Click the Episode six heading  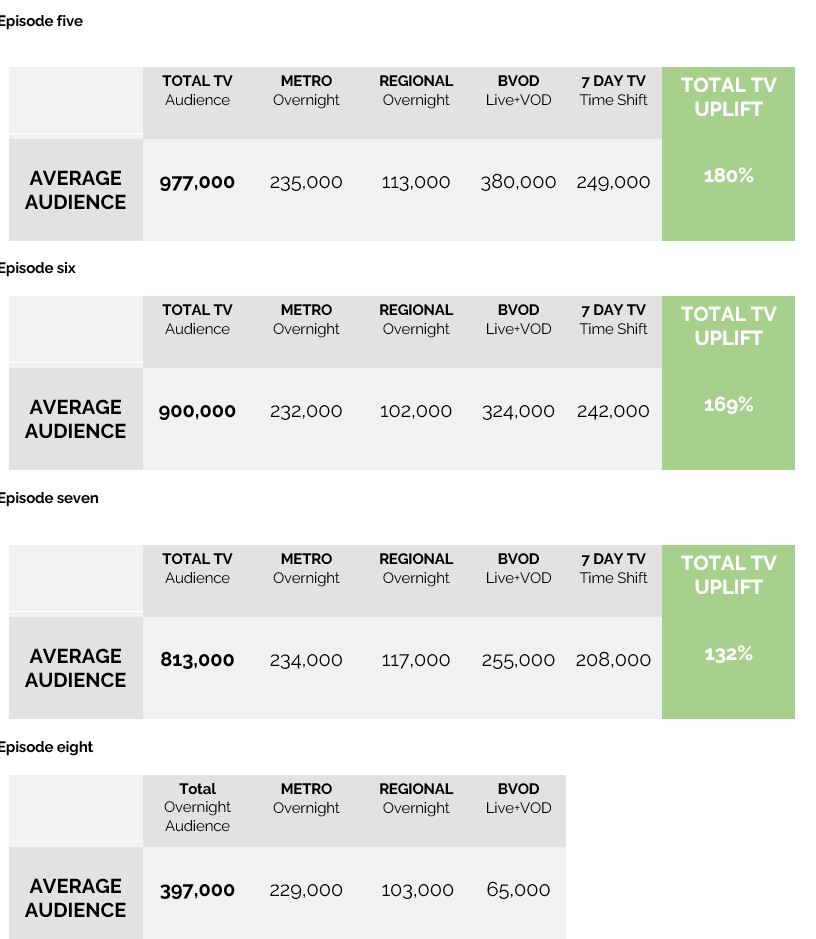click(x=38, y=268)
